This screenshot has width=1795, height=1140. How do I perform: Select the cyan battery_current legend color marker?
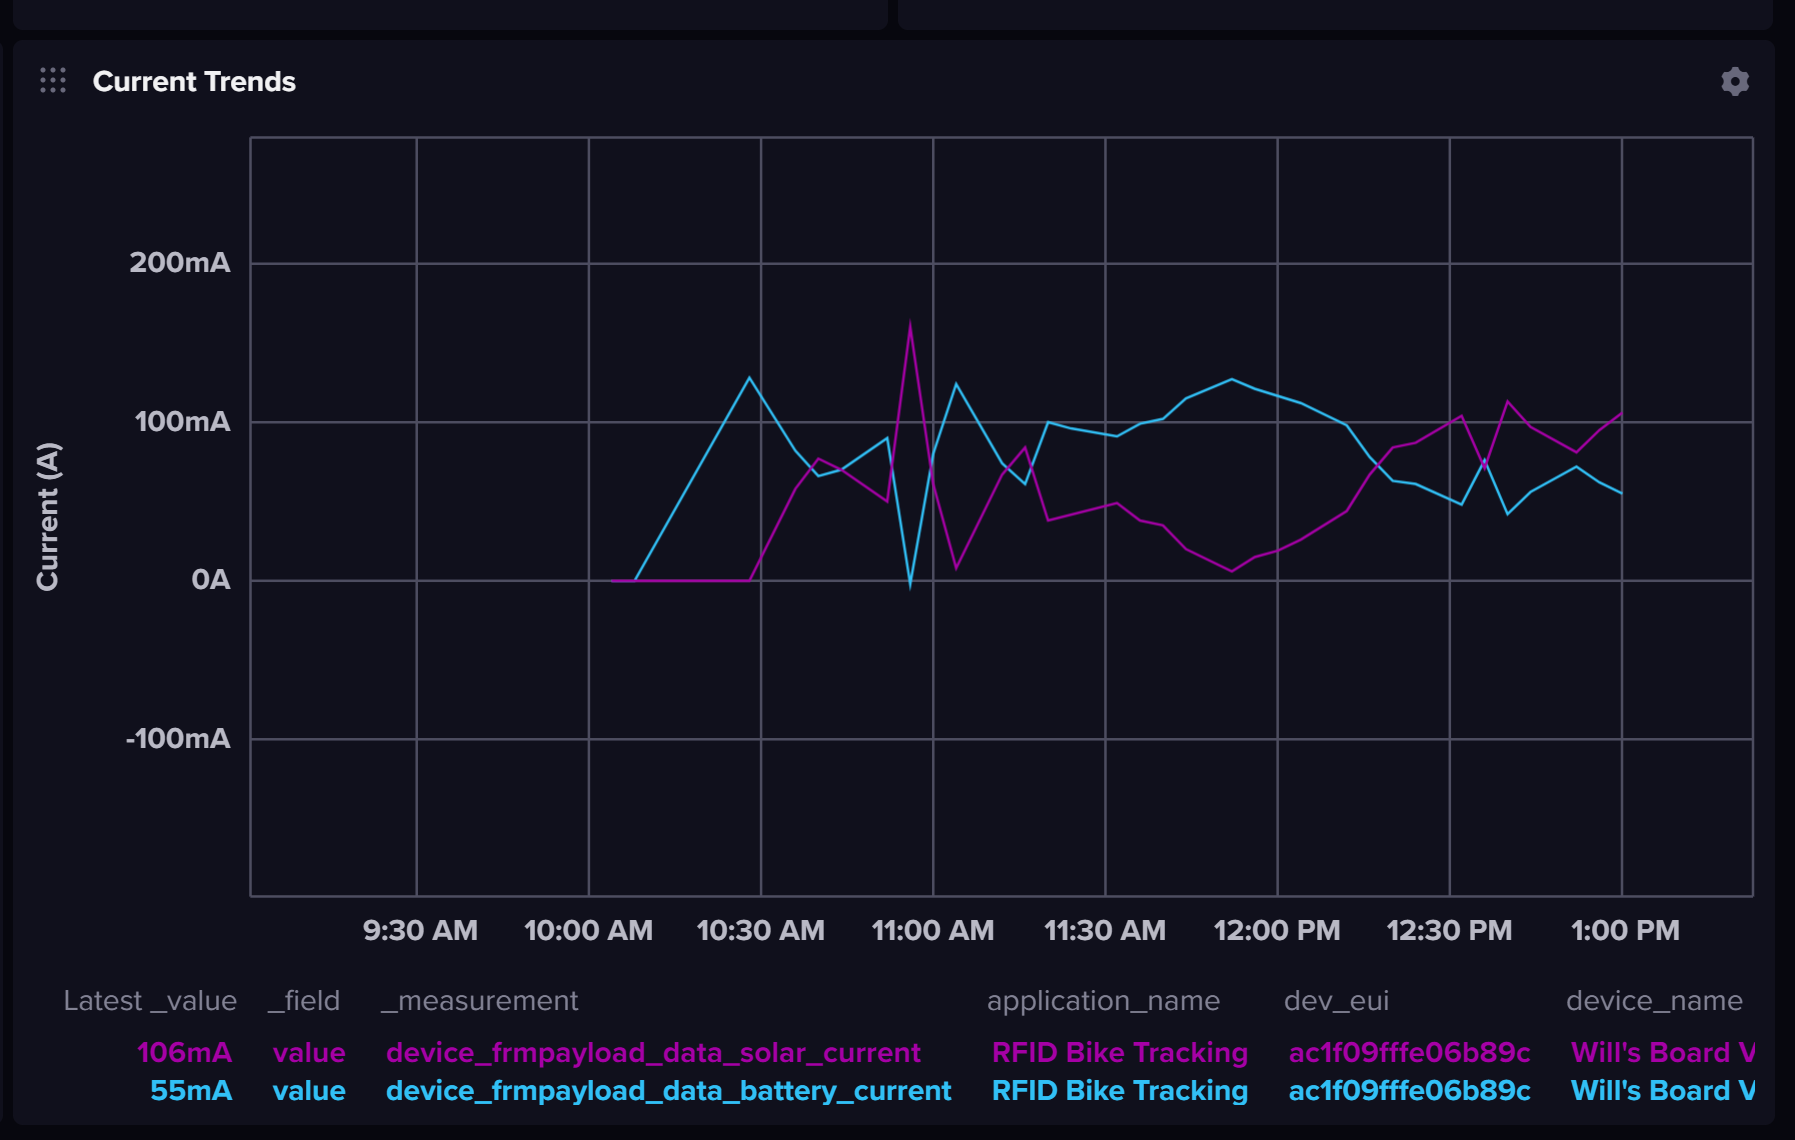click(192, 1090)
